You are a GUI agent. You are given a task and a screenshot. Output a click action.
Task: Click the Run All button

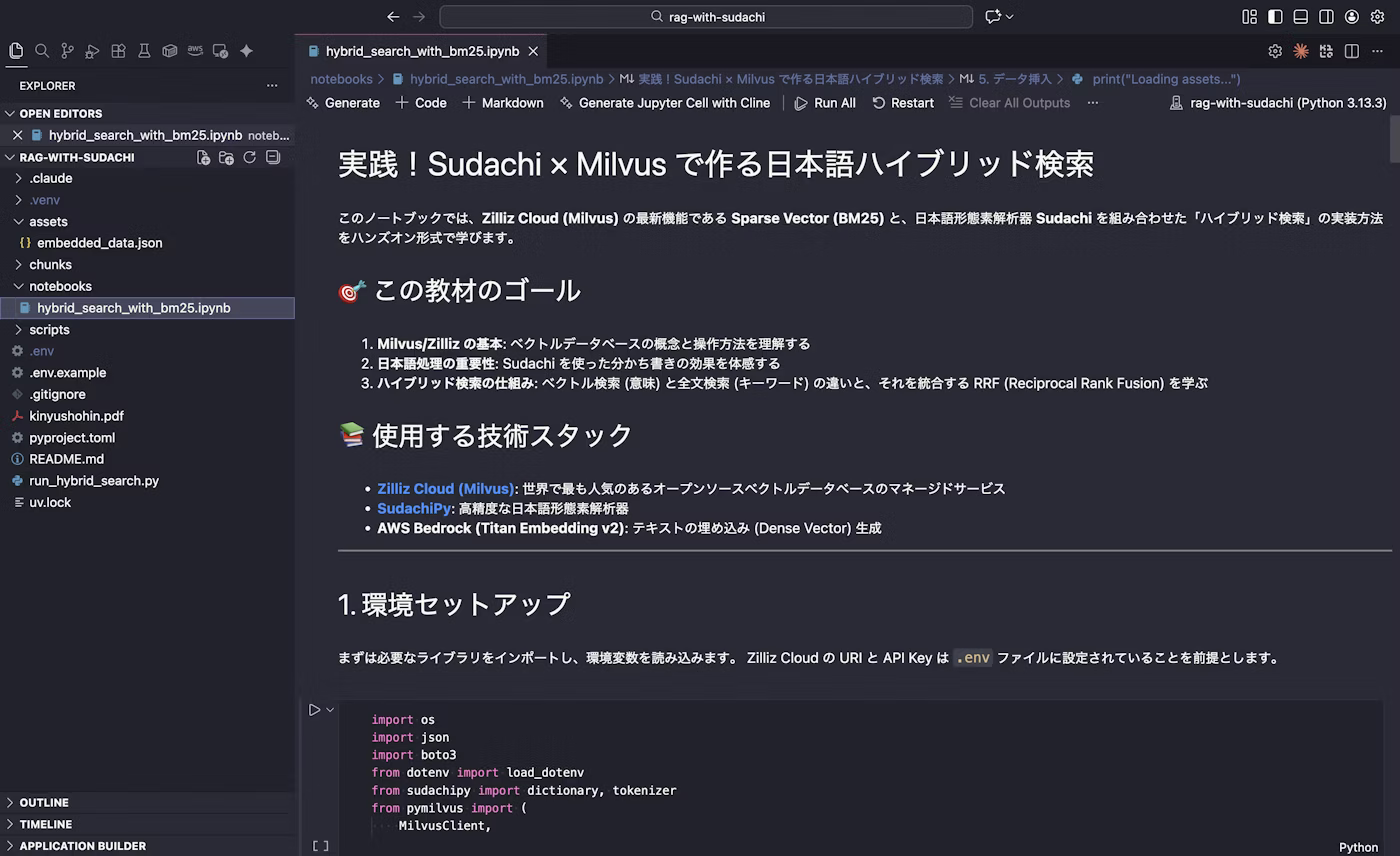pyautogui.click(x=825, y=103)
